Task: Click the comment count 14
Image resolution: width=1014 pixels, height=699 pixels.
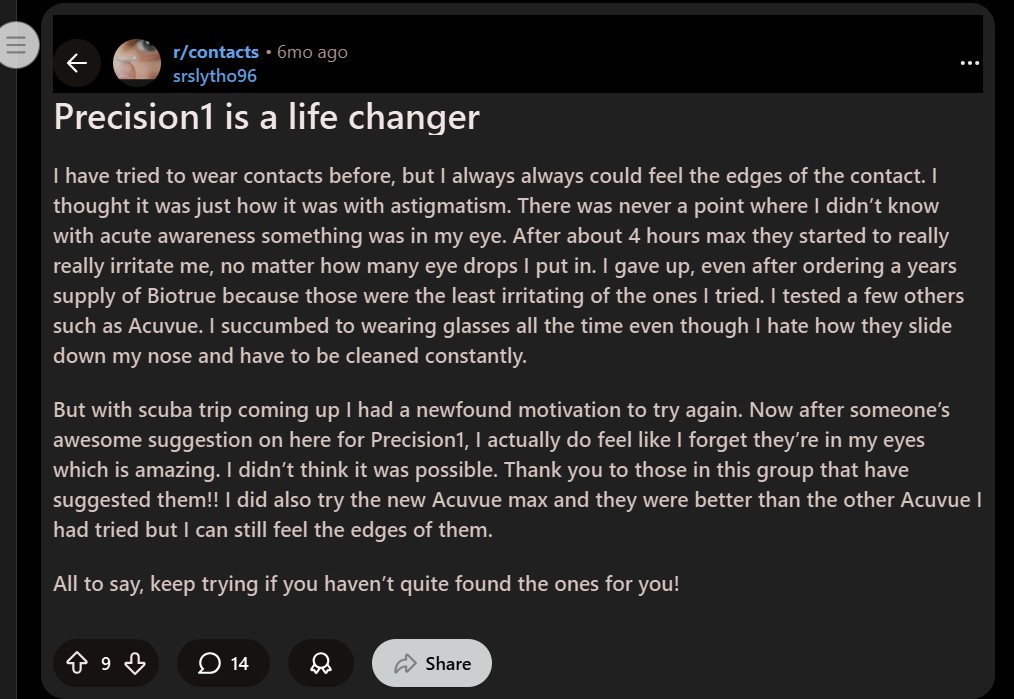Action: (x=240, y=663)
